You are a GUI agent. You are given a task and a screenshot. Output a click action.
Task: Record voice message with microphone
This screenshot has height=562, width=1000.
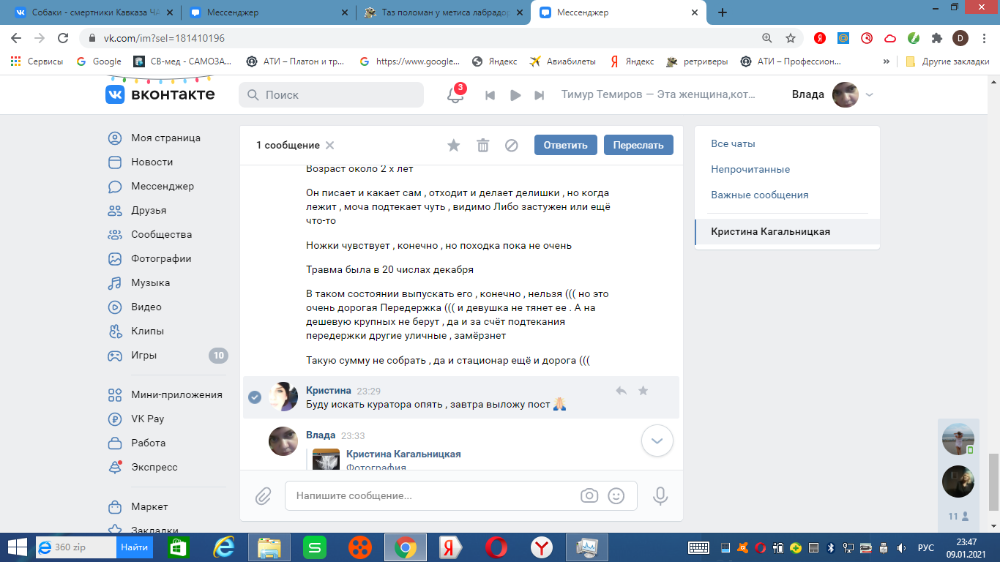(x=660, y=496)
